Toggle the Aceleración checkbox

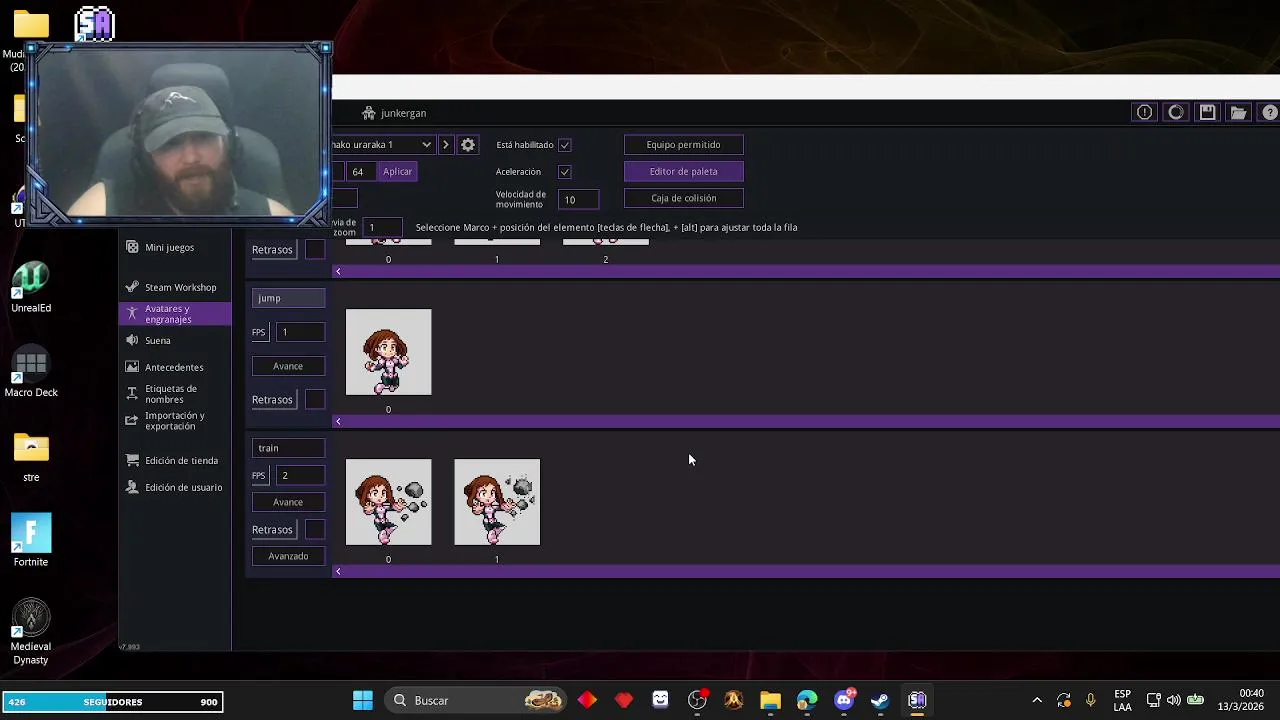[x=565, y=172]
